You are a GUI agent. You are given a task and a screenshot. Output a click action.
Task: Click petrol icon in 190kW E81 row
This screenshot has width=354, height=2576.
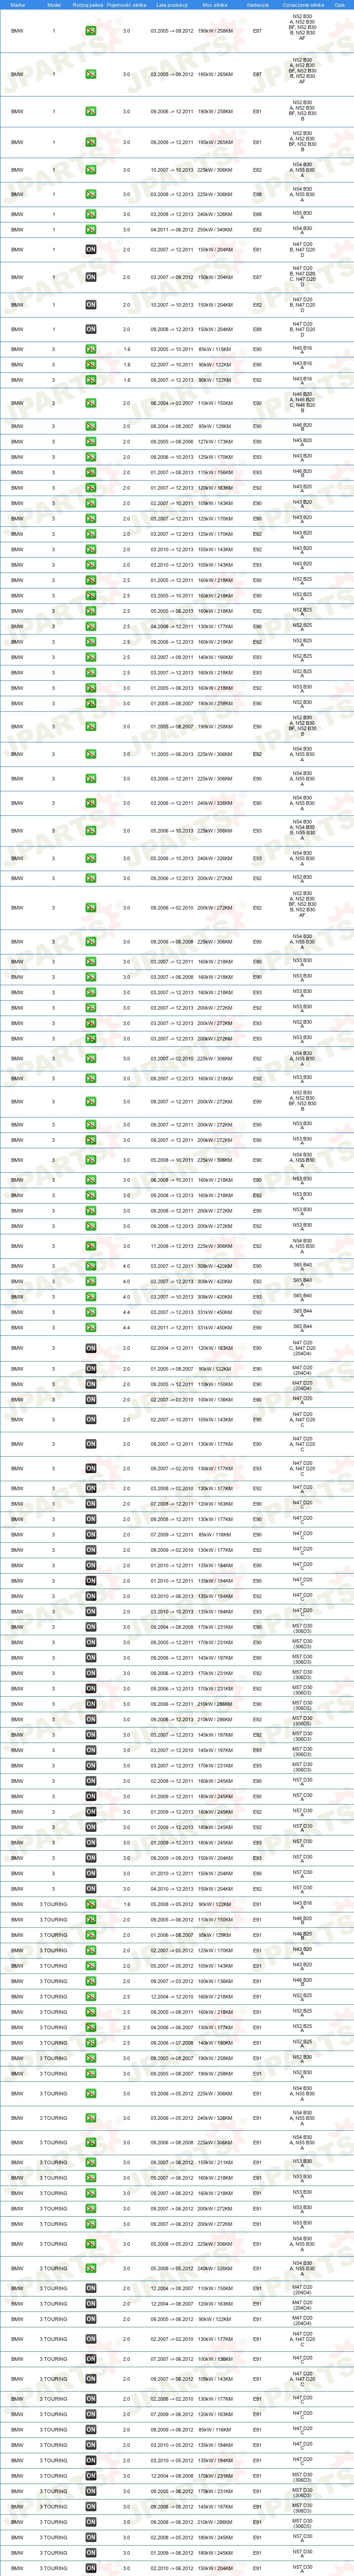(91, 111)
